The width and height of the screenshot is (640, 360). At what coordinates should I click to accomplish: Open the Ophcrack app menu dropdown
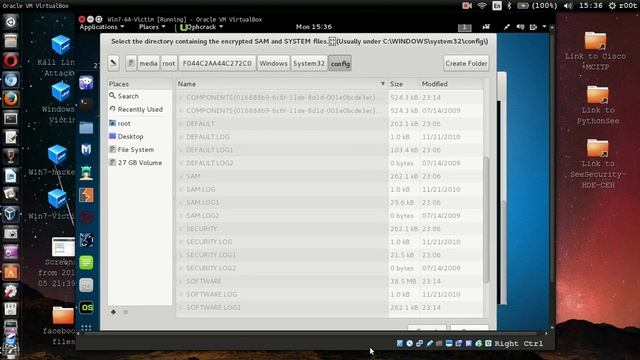[202, 27]
